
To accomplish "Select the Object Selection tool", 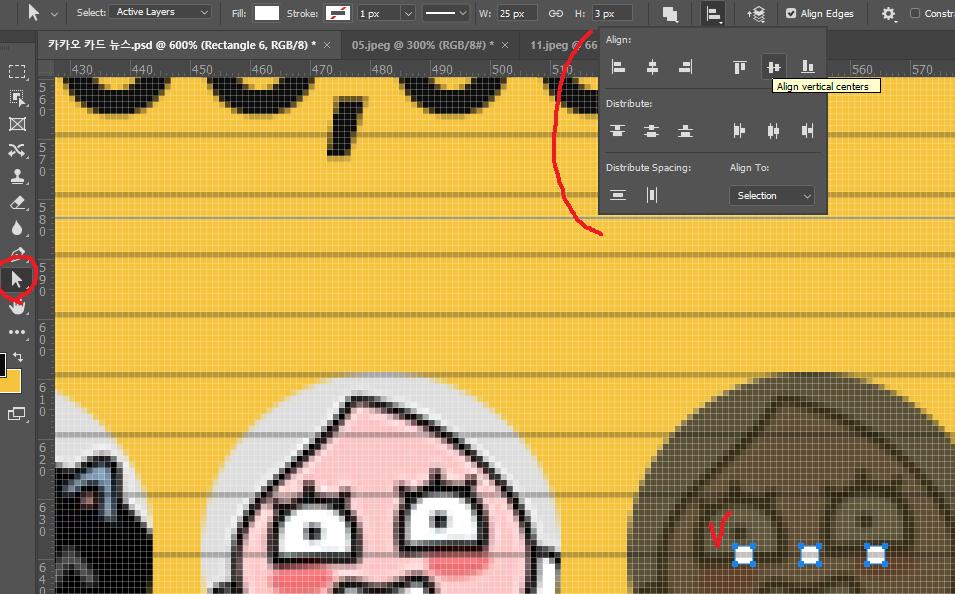I will 17,97.
